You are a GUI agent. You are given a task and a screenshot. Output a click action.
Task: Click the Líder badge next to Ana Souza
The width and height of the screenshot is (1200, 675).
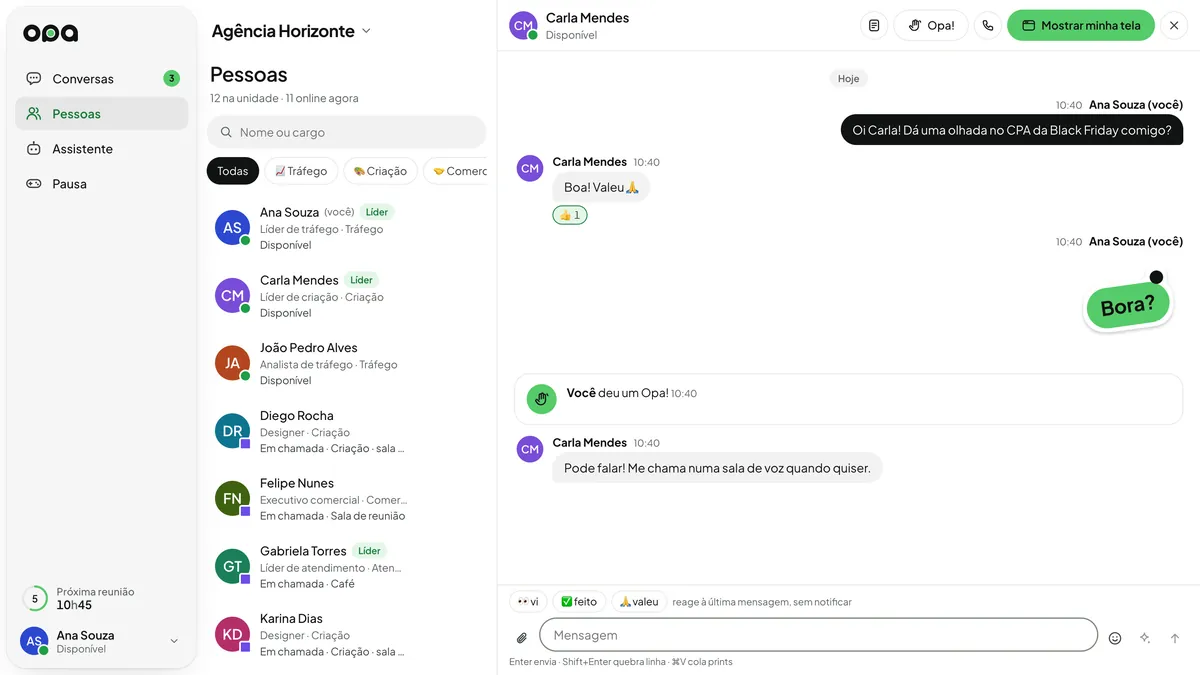[377, 212]
